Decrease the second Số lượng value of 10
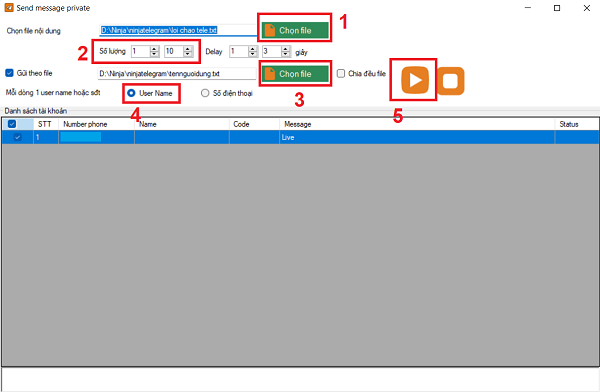This screenshot has width=600, height=392. [188, 54]
